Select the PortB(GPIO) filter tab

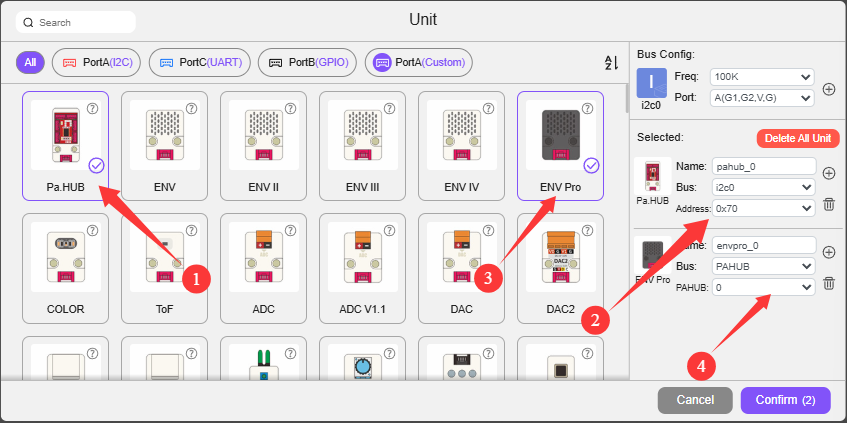pos(307,63)
